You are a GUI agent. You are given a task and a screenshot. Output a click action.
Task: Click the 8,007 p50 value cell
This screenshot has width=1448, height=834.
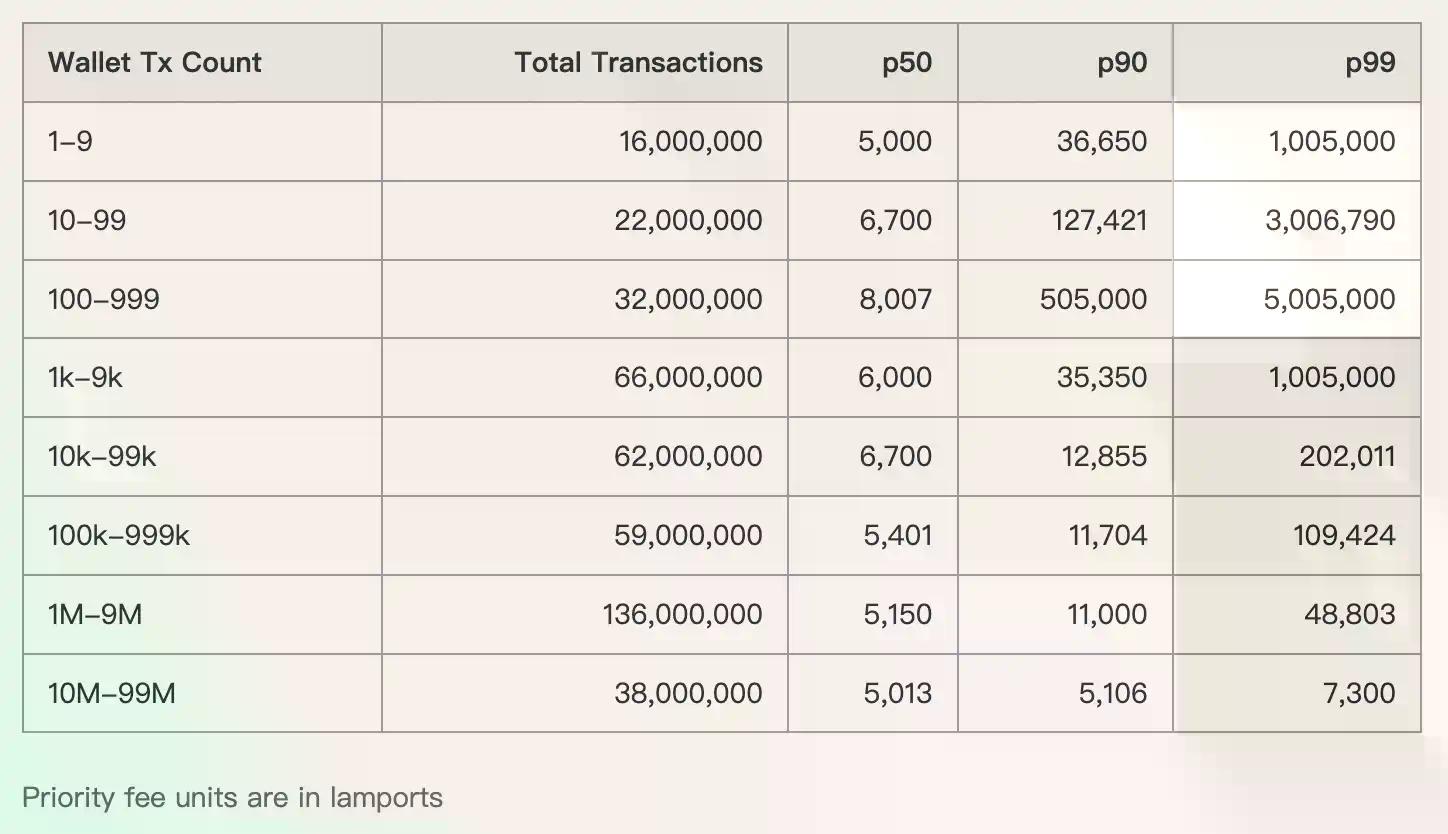[x=895, y=299]
